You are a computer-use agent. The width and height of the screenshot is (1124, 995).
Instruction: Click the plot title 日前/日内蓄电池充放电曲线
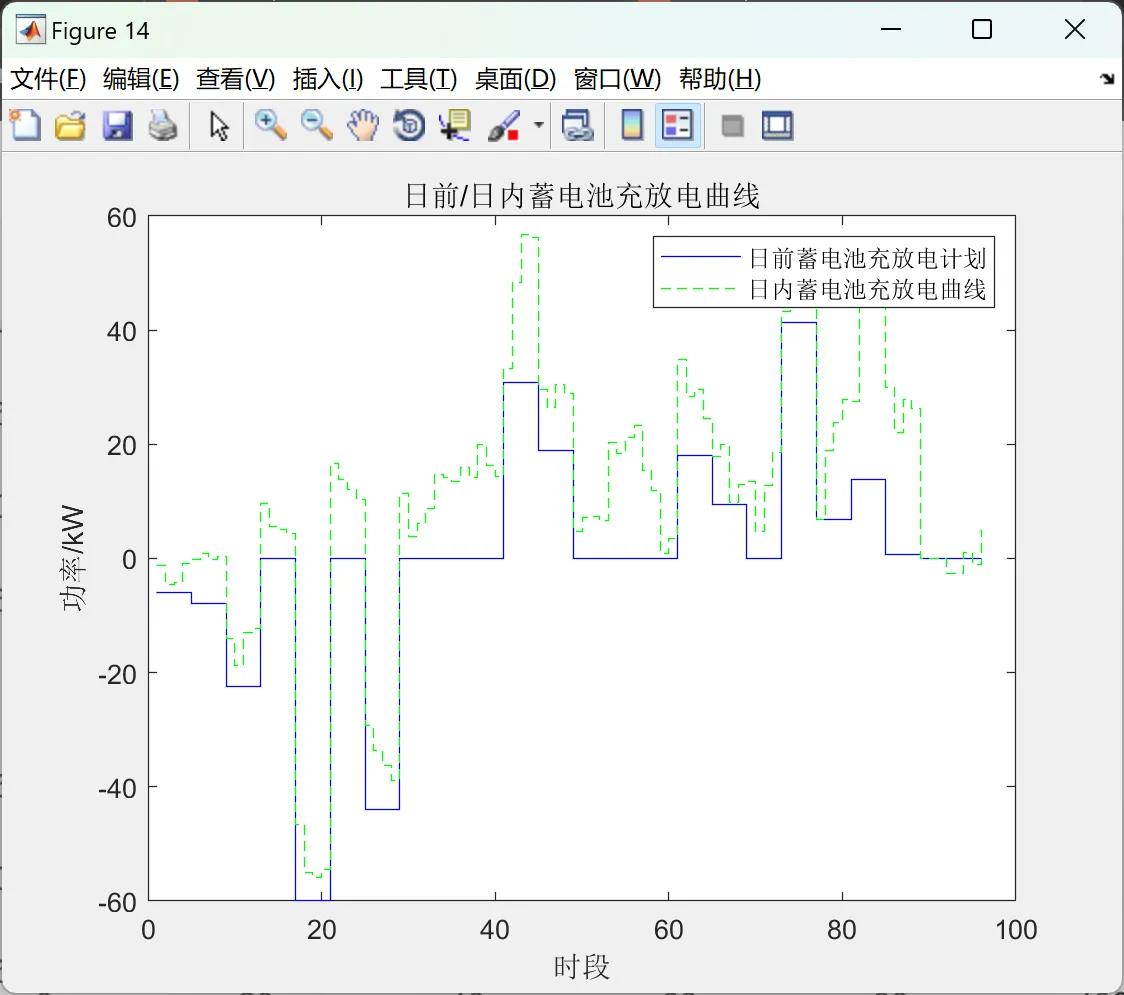(582, 196)
